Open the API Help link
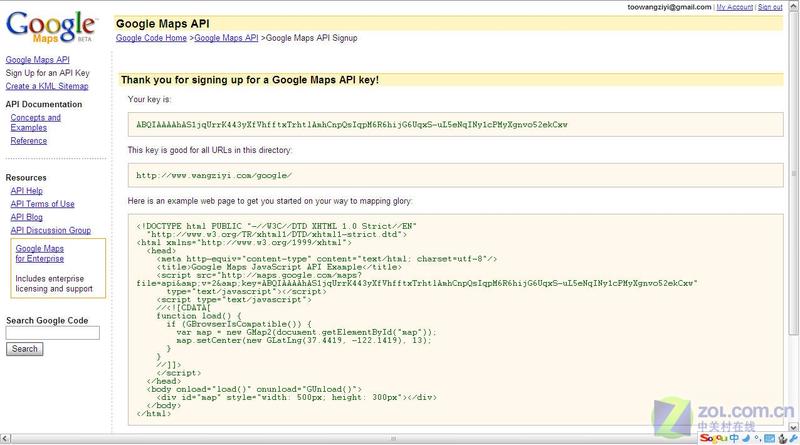The height and width of the screenshot is (445, 800). click(x=27, y=191)
